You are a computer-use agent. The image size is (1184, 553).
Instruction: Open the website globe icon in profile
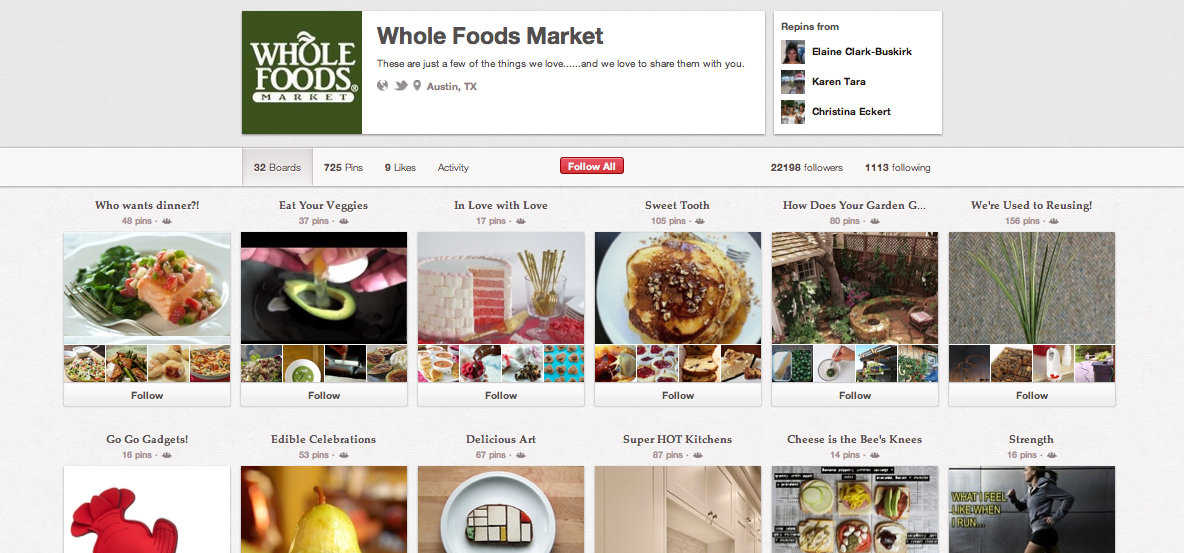point(382,85)
